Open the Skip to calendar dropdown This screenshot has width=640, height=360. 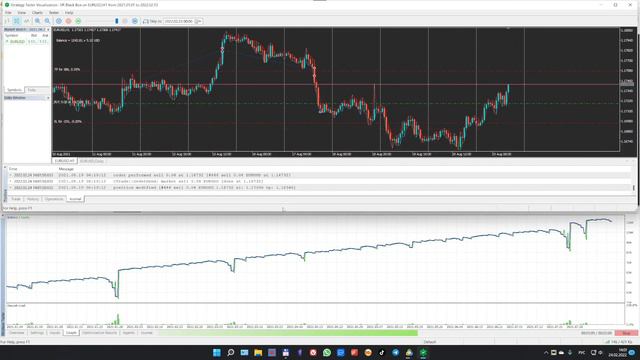point(199,21)
